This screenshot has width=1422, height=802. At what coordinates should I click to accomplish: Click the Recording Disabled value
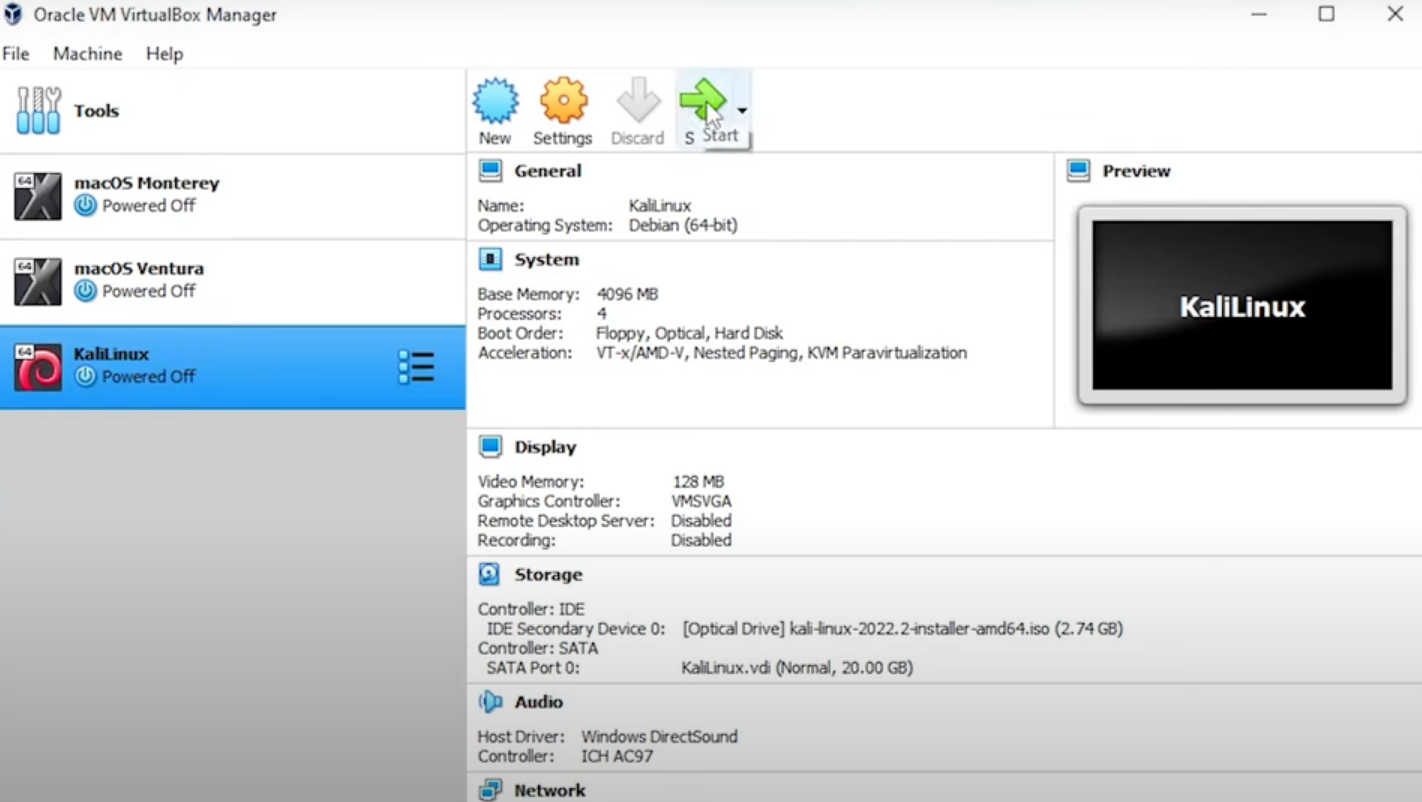pos(701,540)
